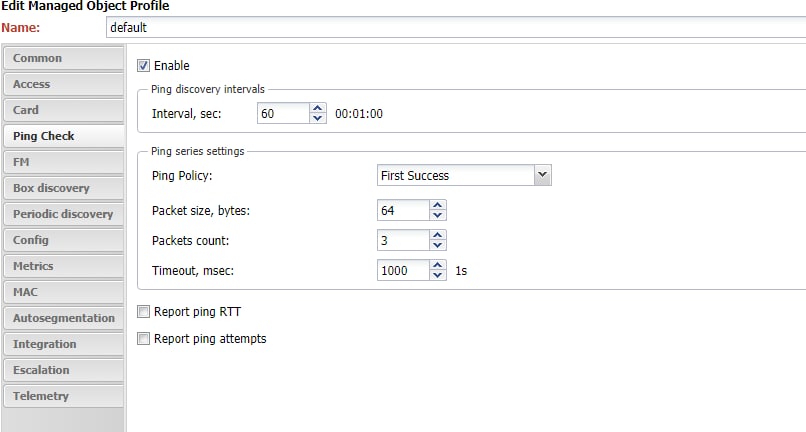806x432 pixels.
Task: Decrease Packets count with down arrow
Action: (437, 245)
